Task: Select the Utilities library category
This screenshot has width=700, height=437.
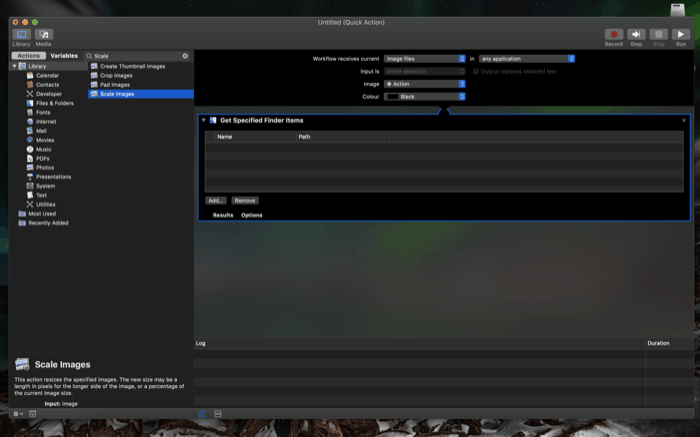Action: pos(46,204)
